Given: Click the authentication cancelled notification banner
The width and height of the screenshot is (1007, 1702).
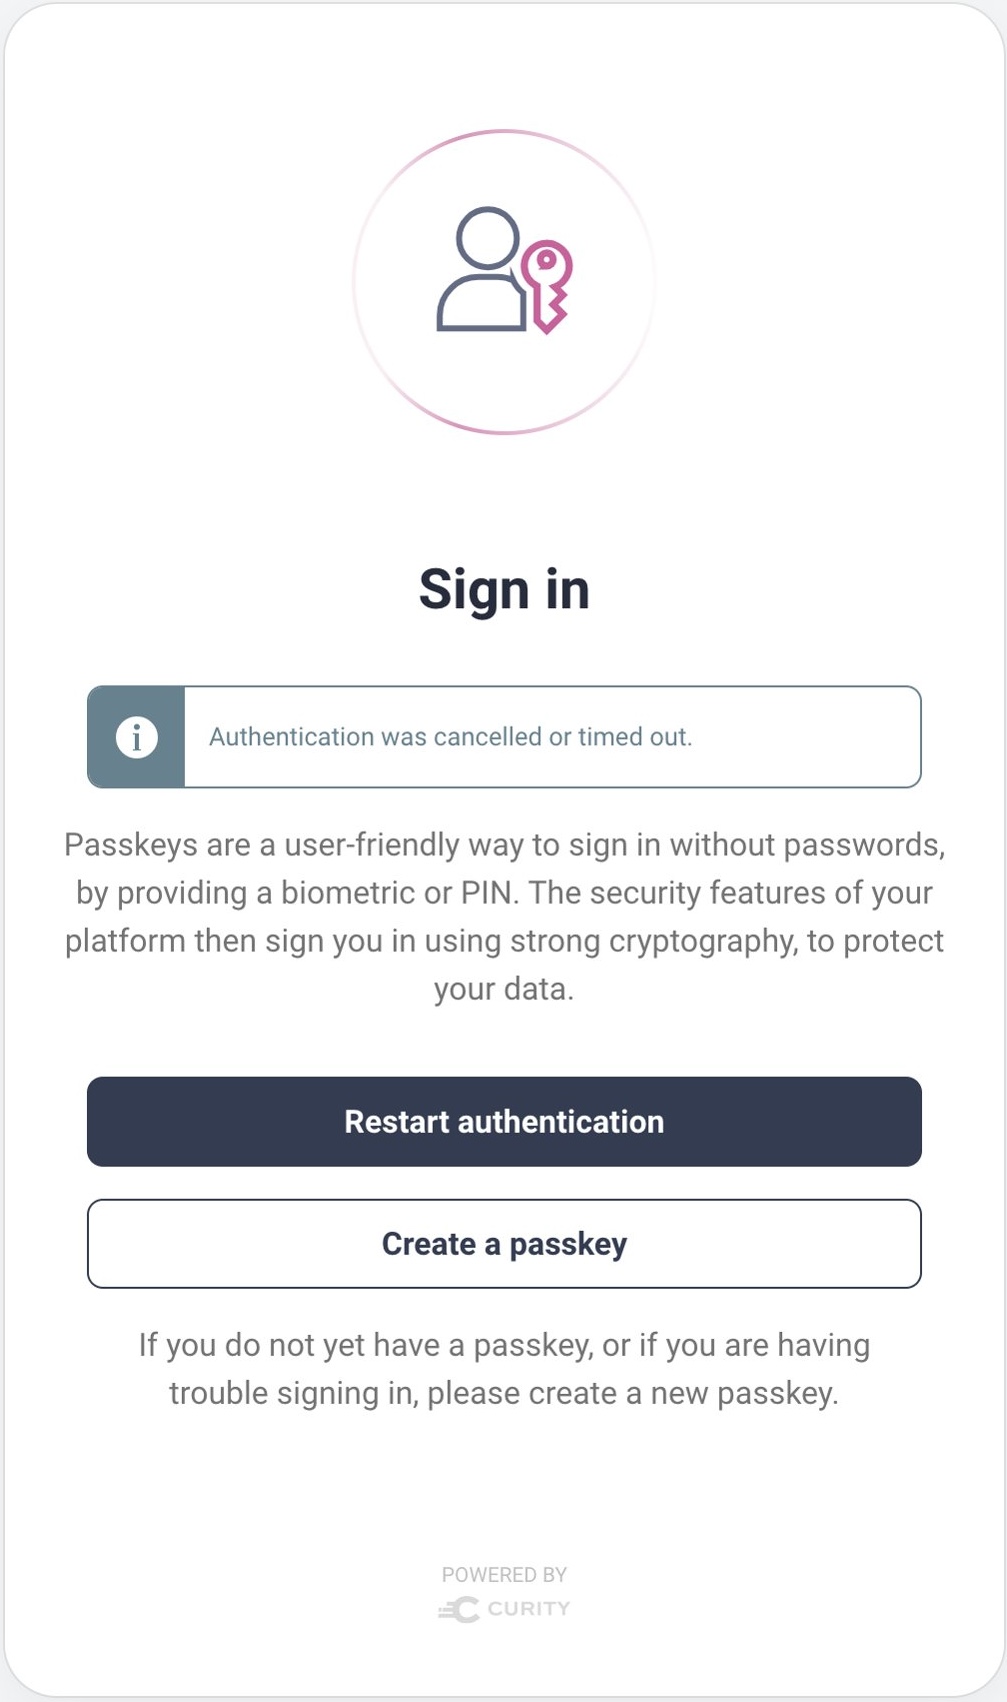Looking at the screenshot, I should [x=504, y=737].
